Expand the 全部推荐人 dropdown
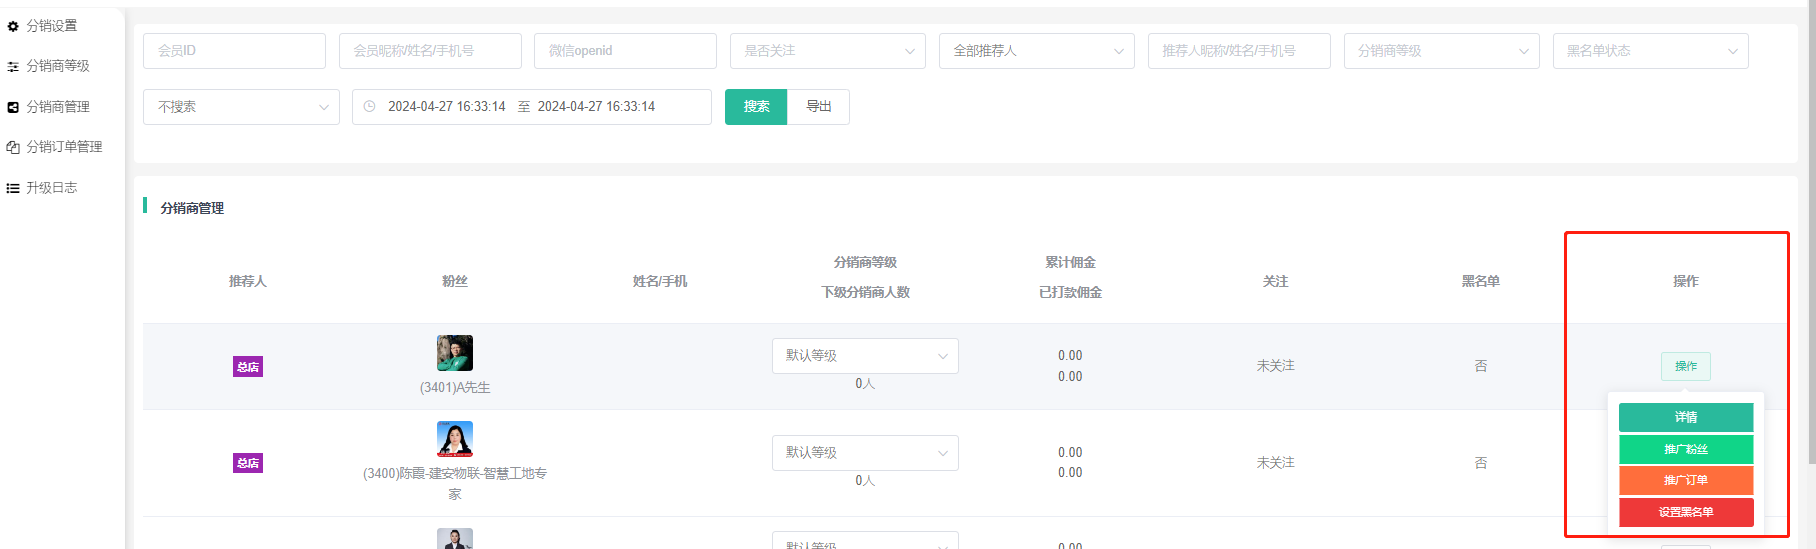This screenshot has width=1816, height=549. coord(1036,51)
